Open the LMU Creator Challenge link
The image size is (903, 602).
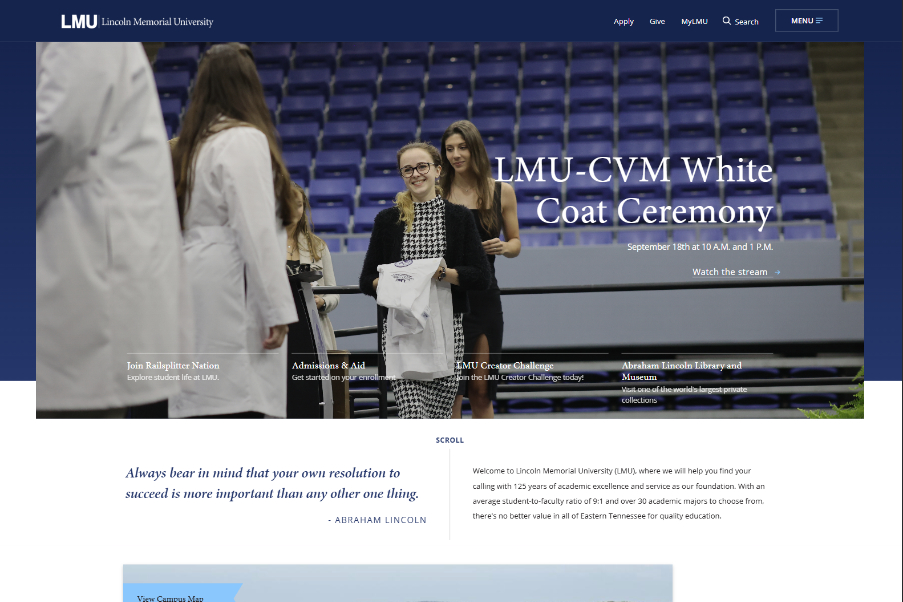[x=504, y=365]
